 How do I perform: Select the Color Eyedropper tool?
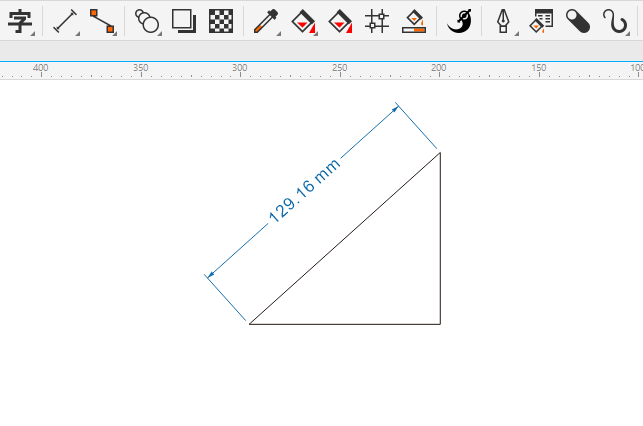point(266,21)
